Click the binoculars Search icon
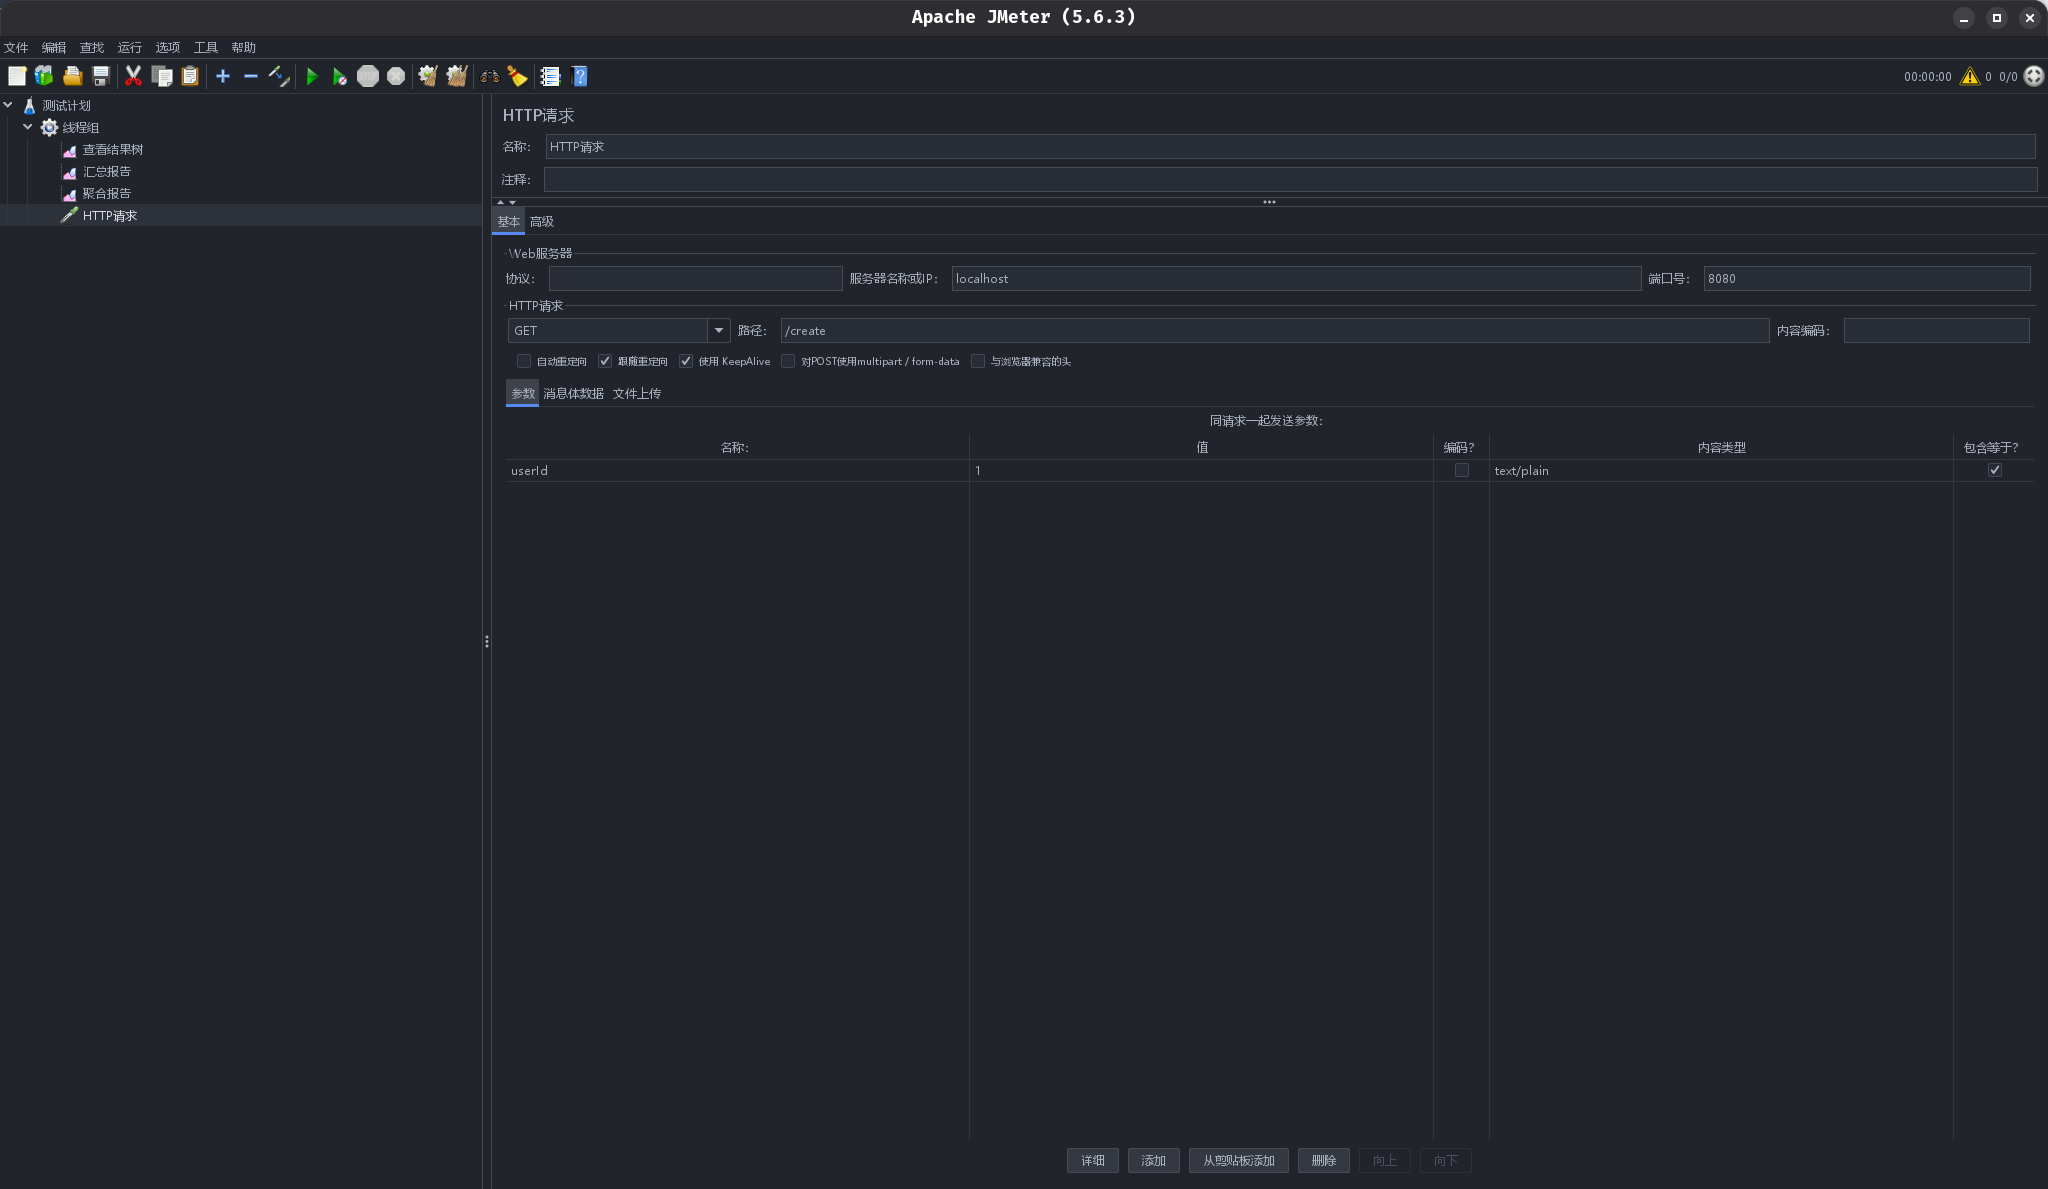Viewport: 2048px width, 1189px height. pyautogui.click(x=490, y=76)
